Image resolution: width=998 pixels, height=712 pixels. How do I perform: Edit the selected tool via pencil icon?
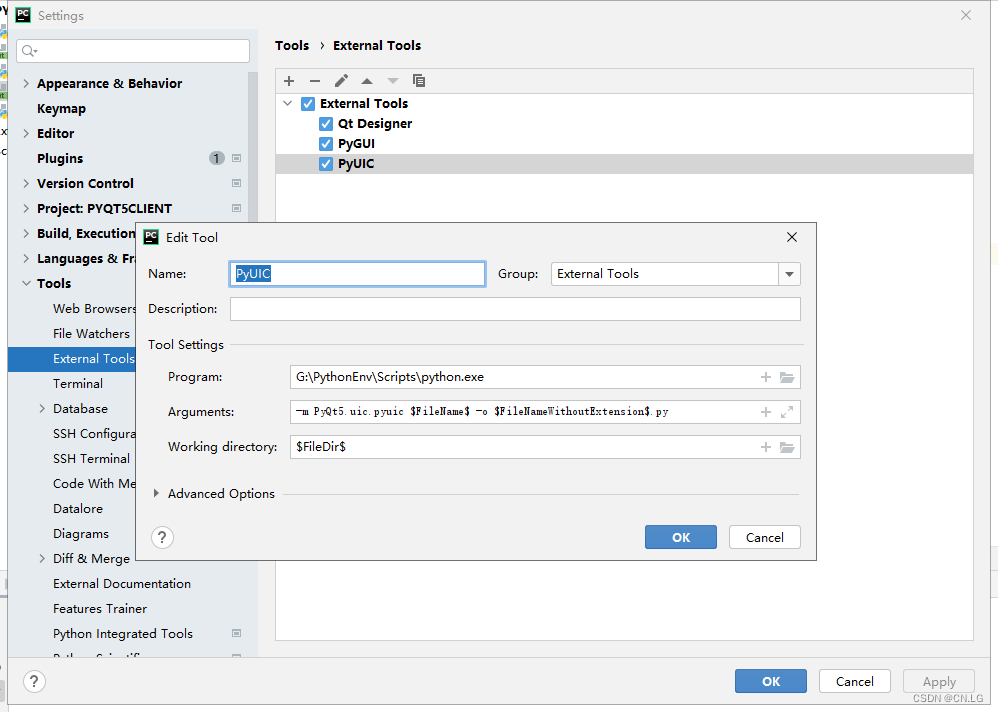[340, 81]
